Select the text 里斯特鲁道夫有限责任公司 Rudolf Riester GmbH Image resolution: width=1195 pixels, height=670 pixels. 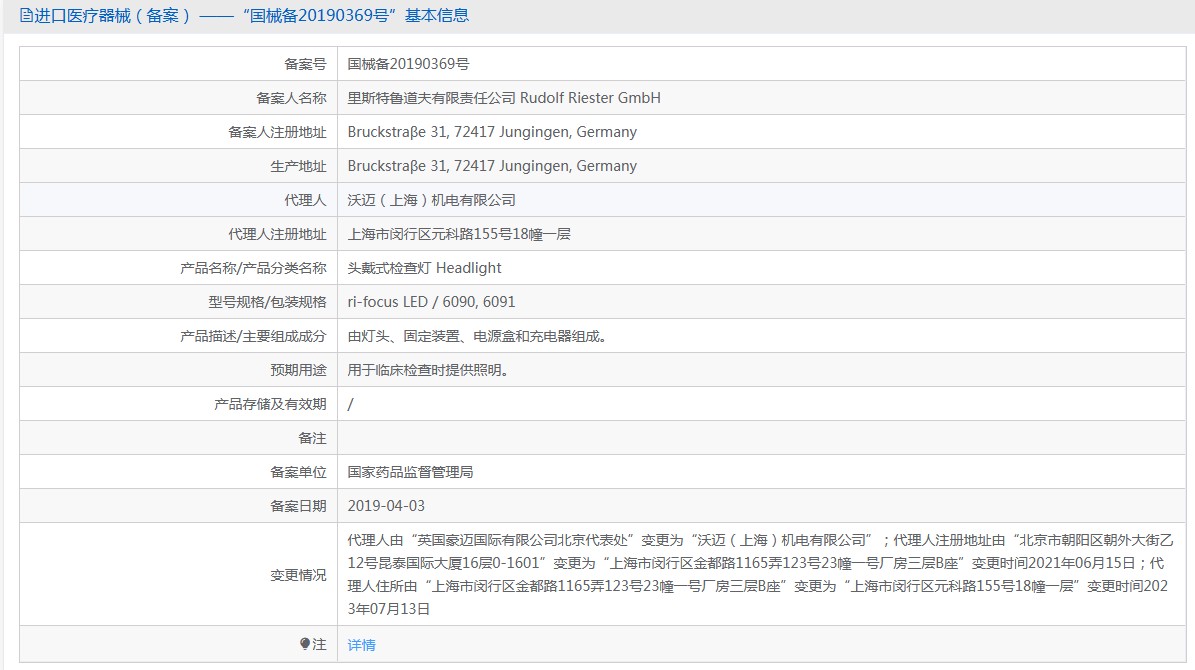pos(504,98)
